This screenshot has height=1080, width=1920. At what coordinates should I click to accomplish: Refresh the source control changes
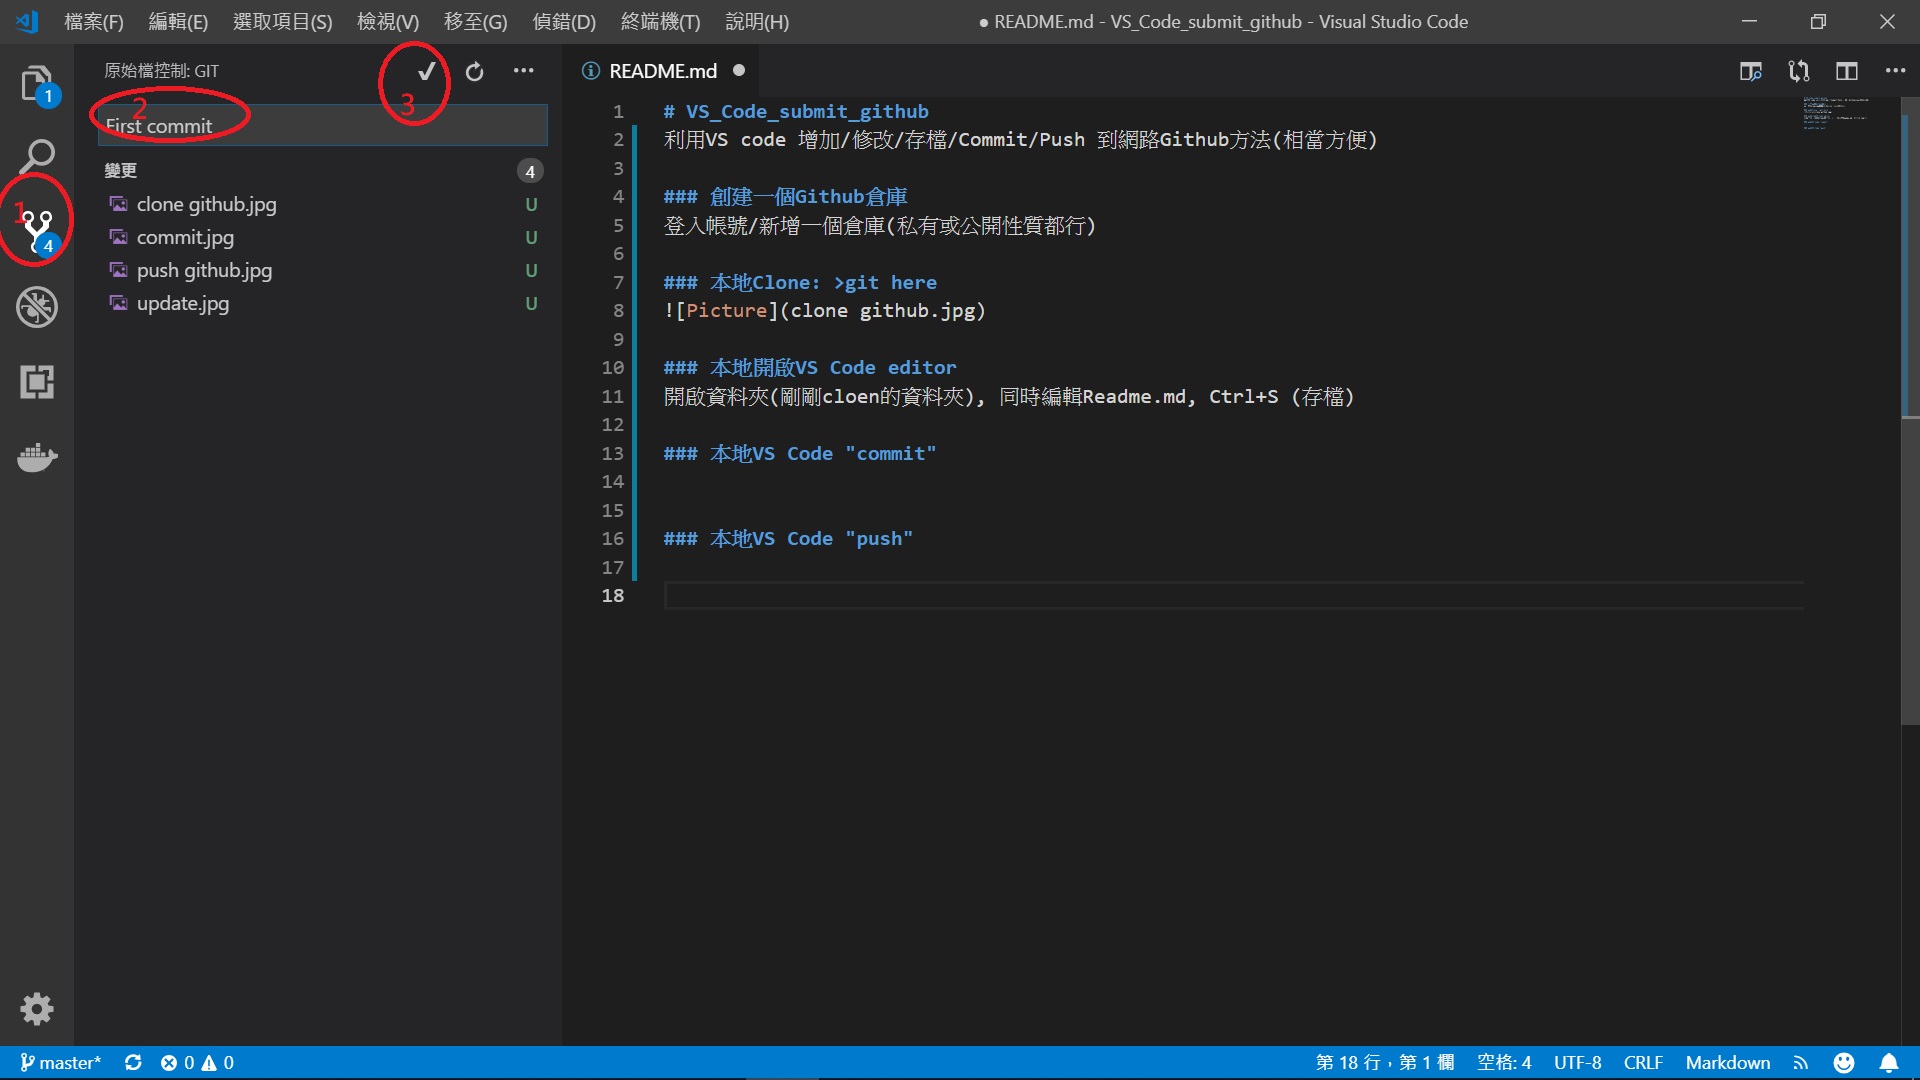click(475, 71)
